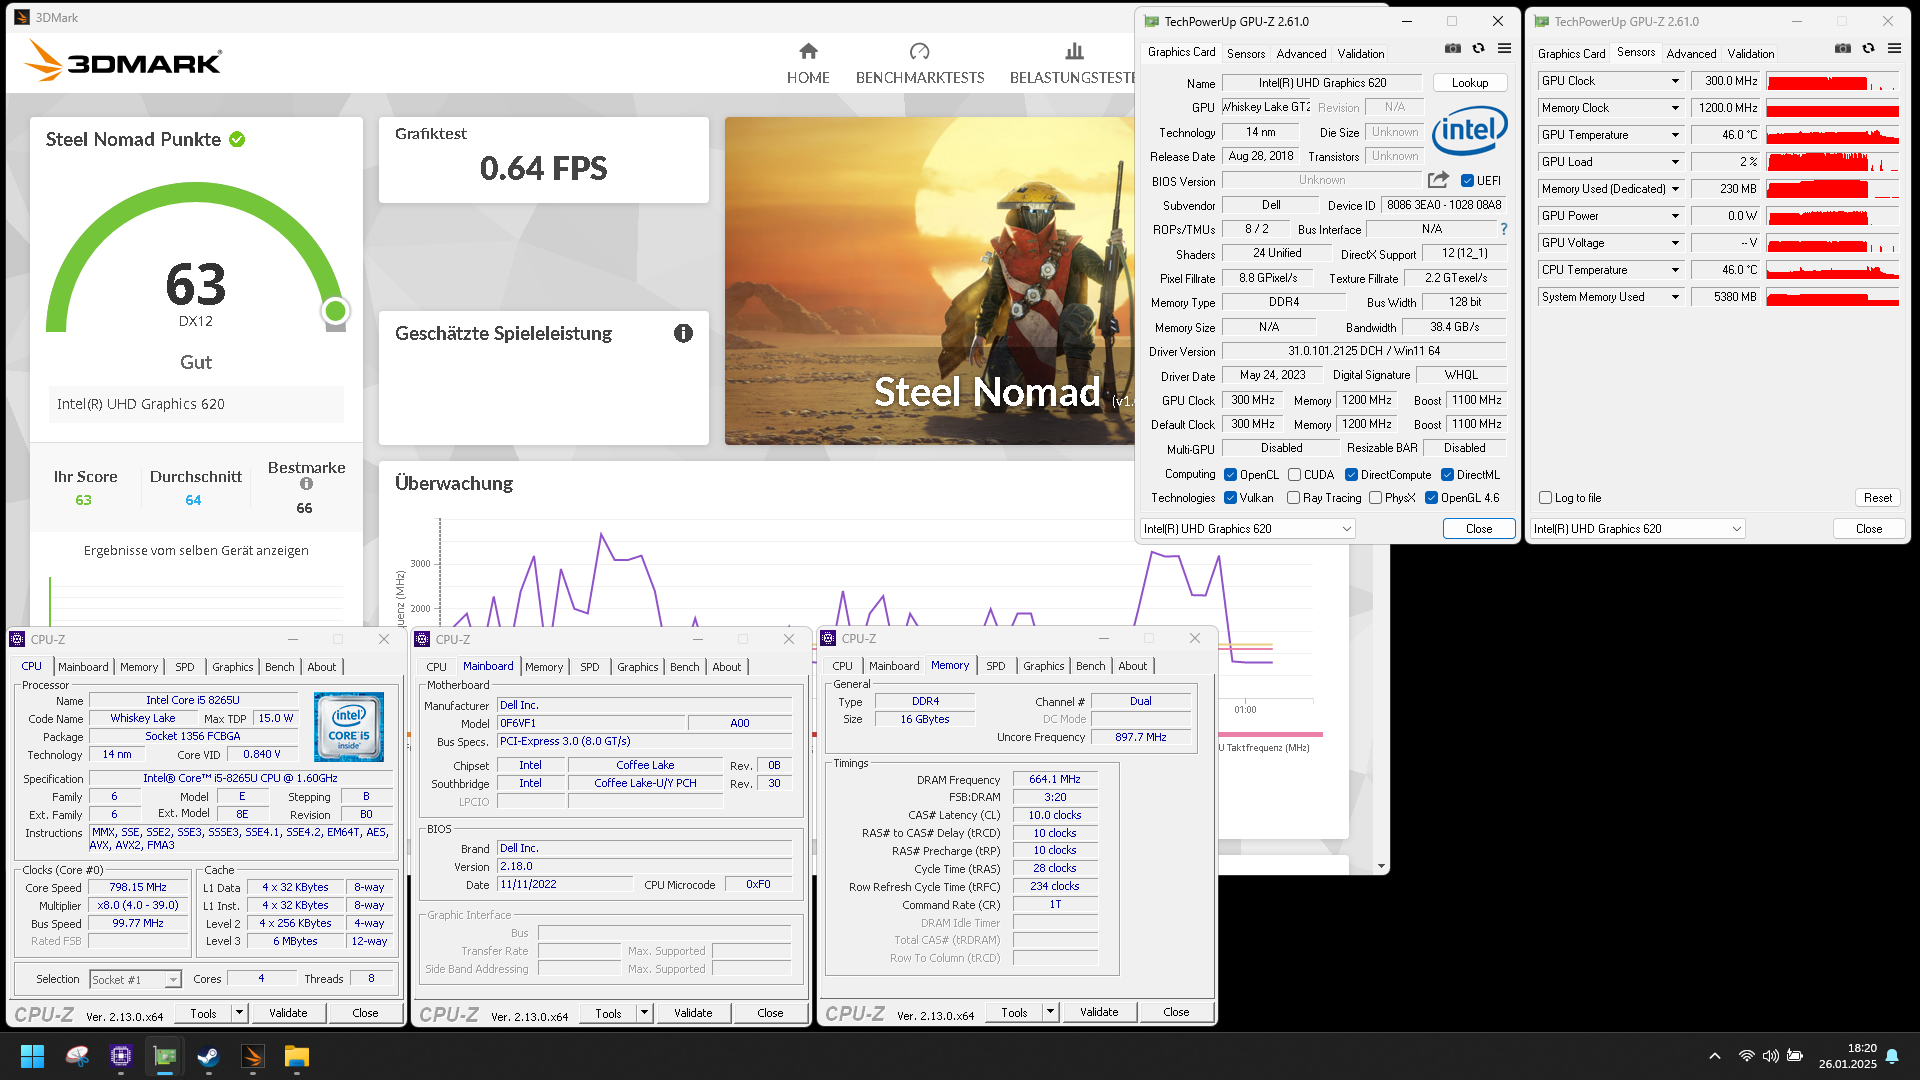Click the 3DMark HOME icon
1920x1080 pixels.
tap(808, 51)
